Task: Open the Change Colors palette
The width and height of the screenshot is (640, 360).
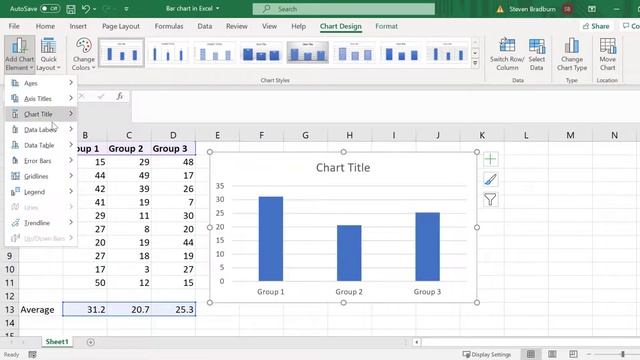Action: click(x=84, y=54)
